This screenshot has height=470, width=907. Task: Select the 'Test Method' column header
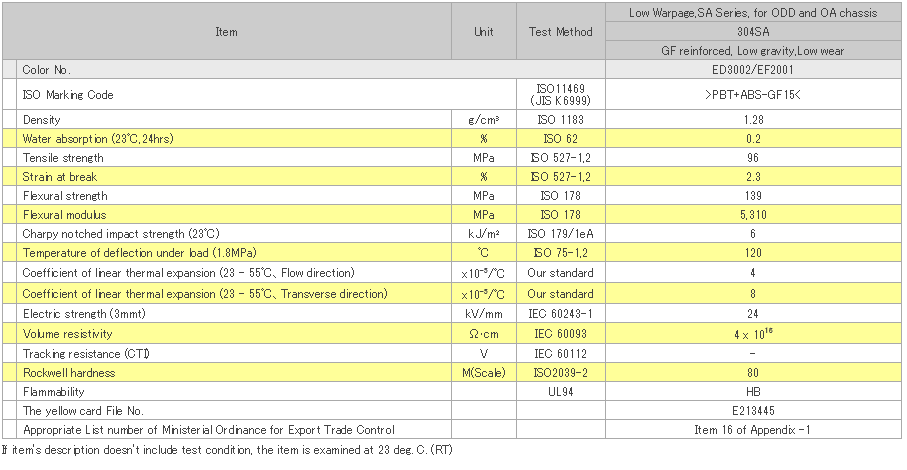[x=561, y=32]
